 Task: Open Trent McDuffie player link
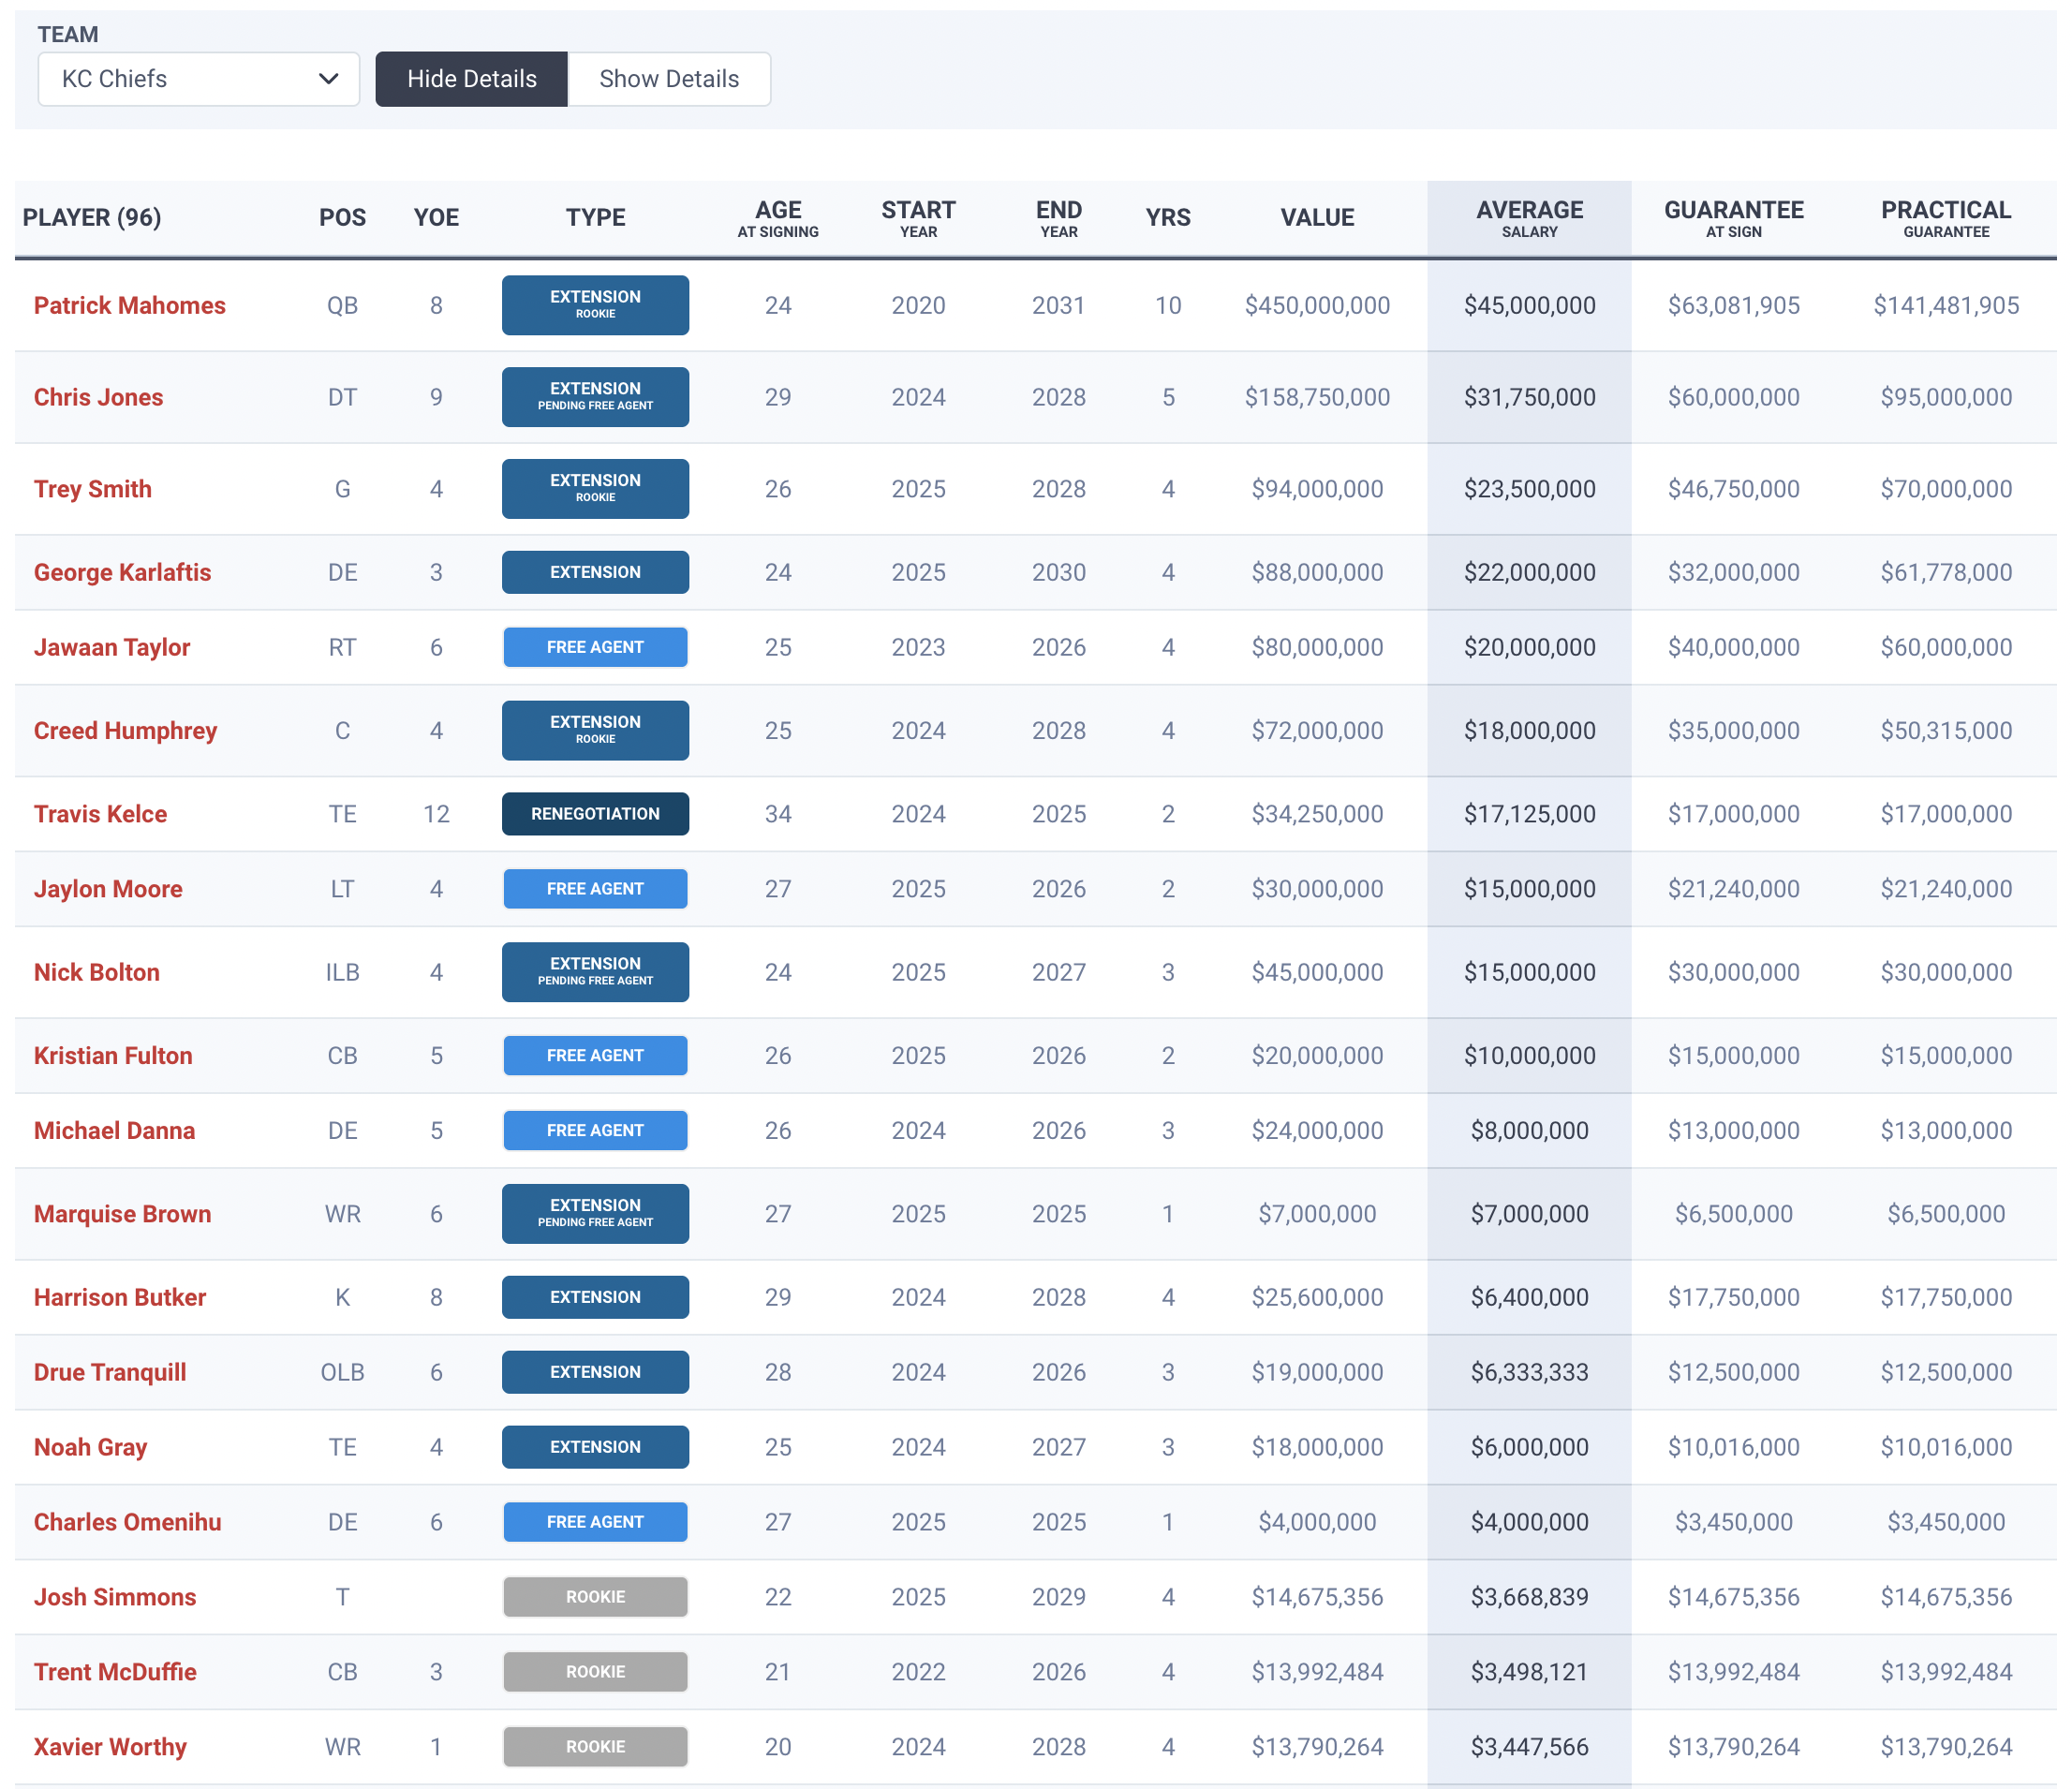(x=115, y=1672)
